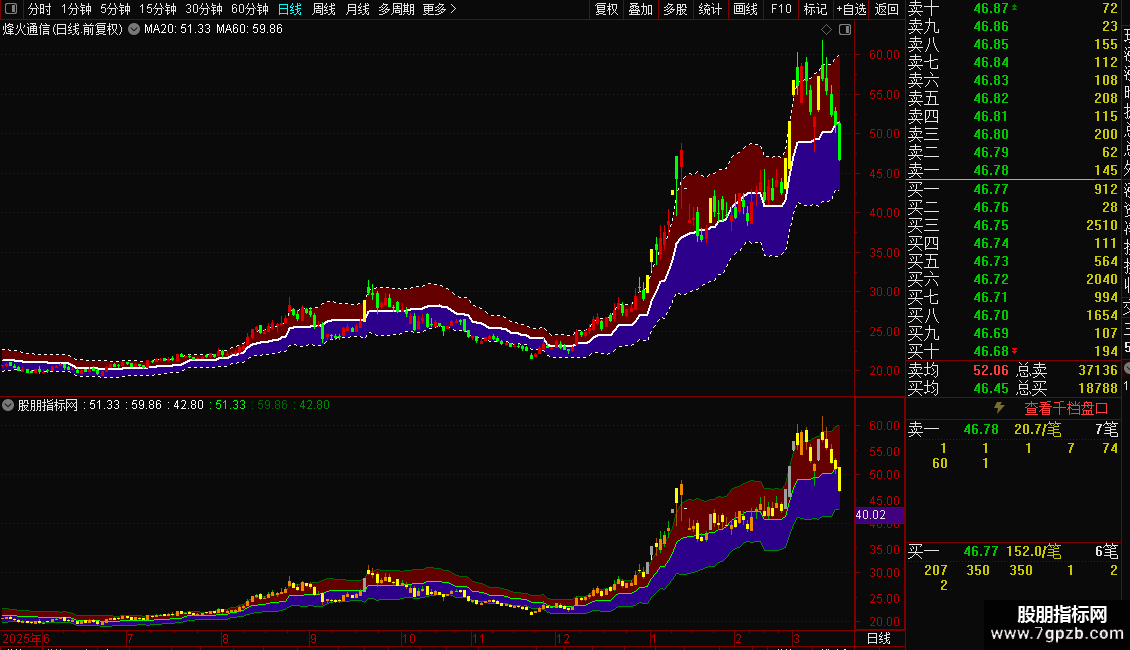The image size is (1130, 650).
Task: Add stock via +自选 button
Action: click(x=852, y=9)
